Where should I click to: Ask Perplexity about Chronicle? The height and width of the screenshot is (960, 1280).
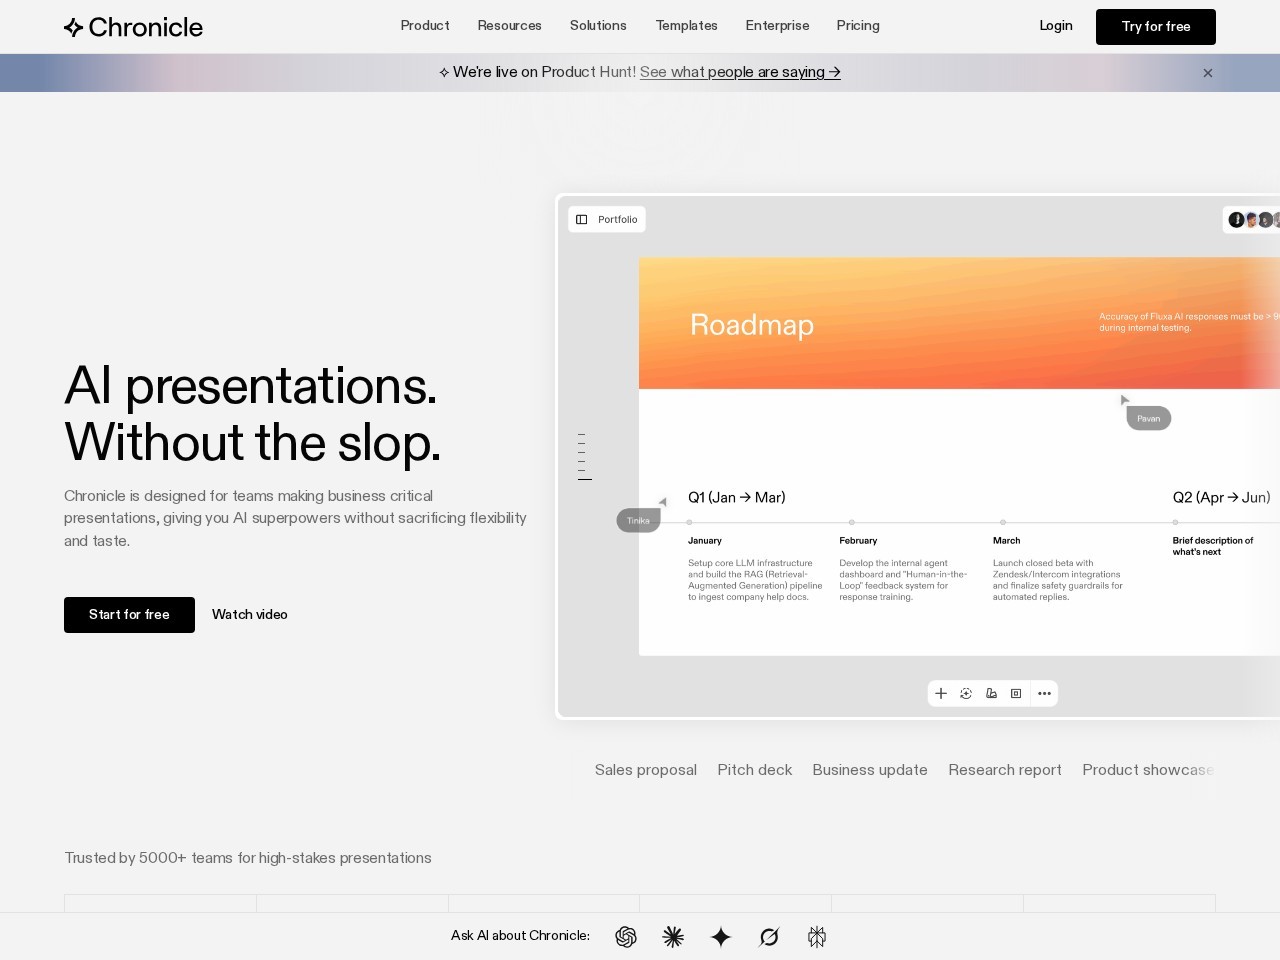pyautogui.click(x=817, y=937)
